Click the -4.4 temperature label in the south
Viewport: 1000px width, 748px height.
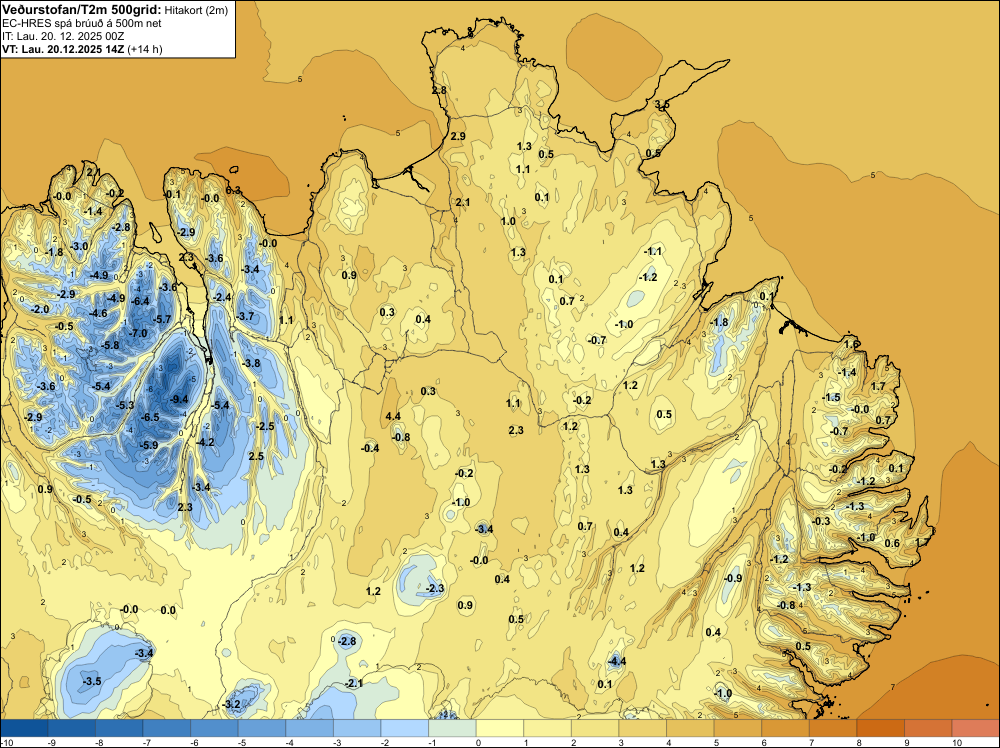(617, 661)
